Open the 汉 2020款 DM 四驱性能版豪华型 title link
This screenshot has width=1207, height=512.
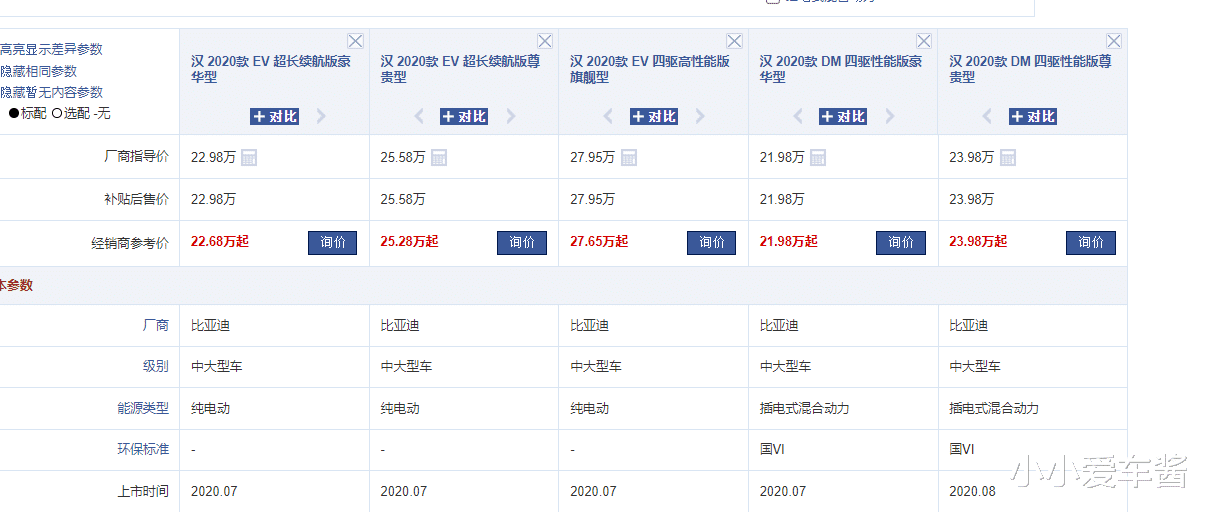(x=841, y=69)
